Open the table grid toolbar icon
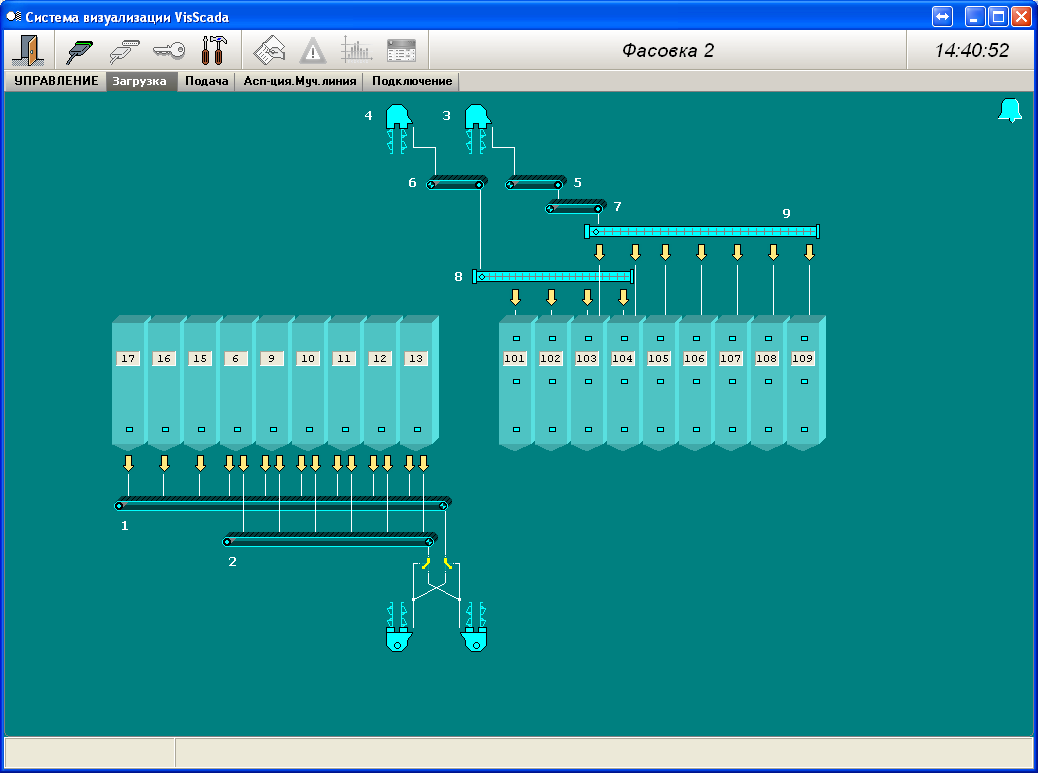The height and width of the screenshot is (773, 1038). click(x=401, y=50)
